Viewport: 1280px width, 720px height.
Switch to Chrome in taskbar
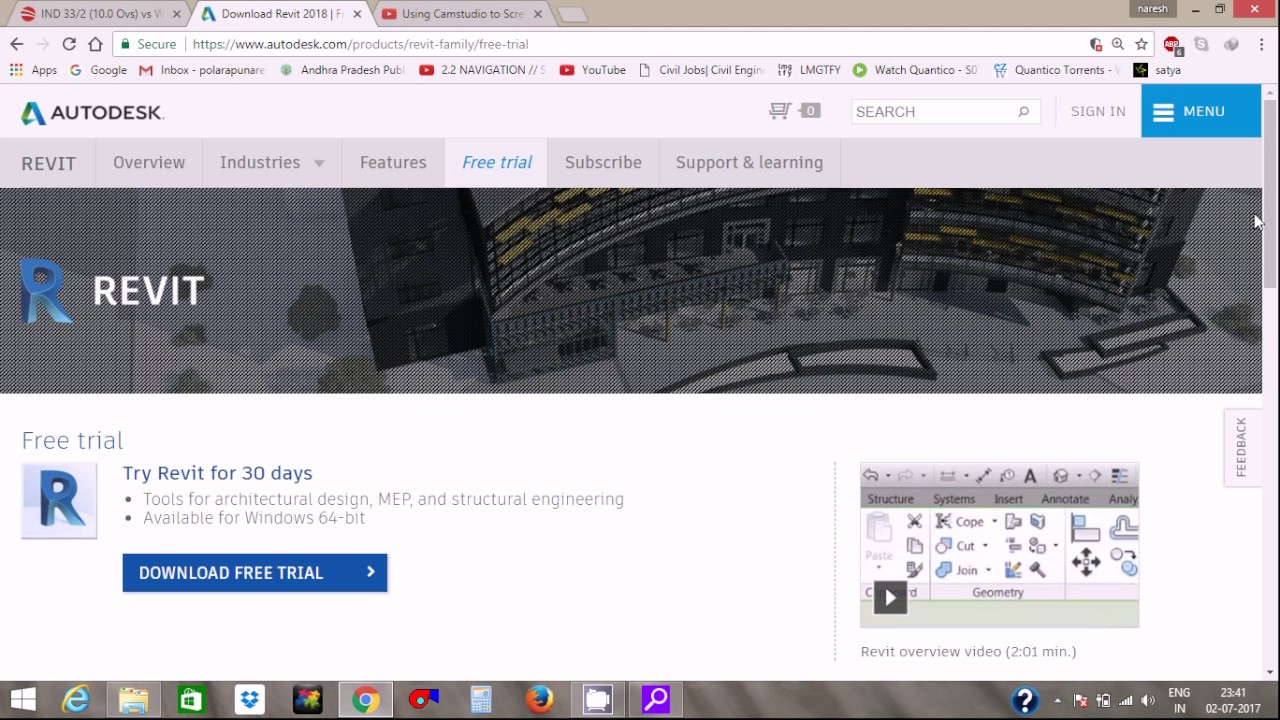point(365,699)
